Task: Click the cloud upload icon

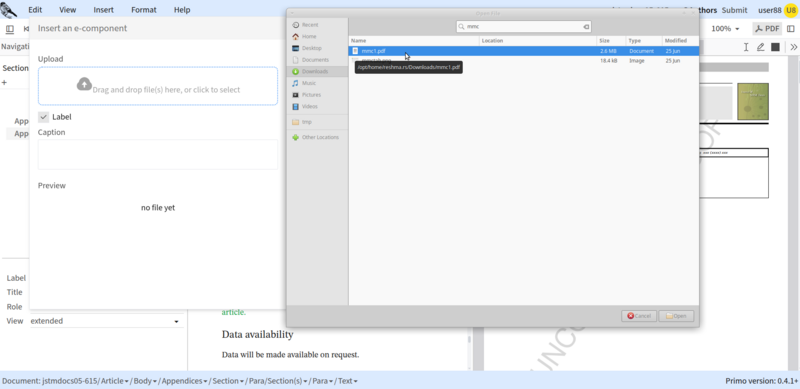Action: click(x=84, y=84)
